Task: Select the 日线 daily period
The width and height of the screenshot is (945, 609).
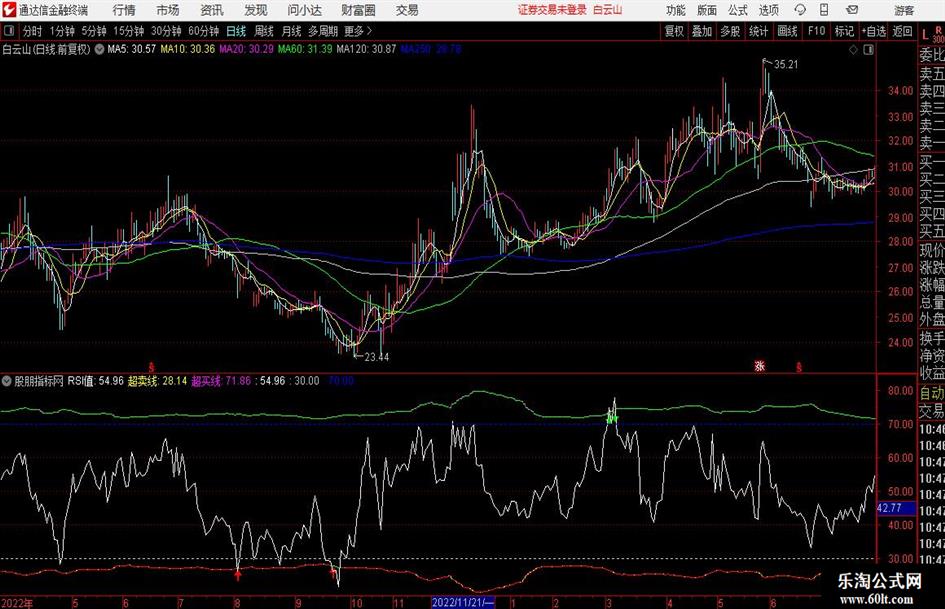Action: [x=236, y=31]
